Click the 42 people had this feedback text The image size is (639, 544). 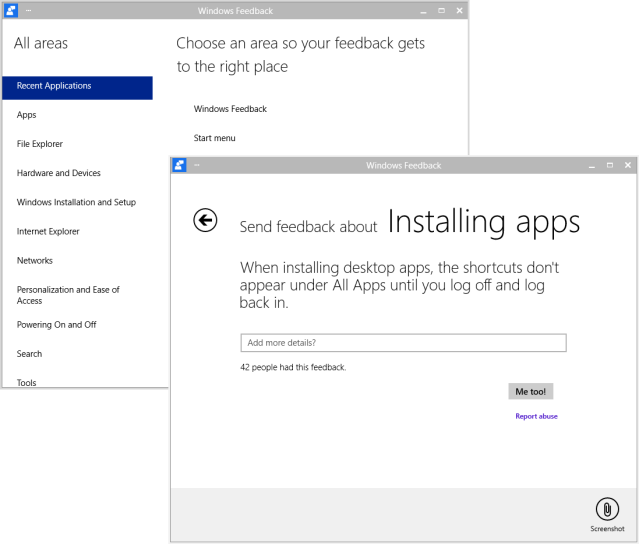[x=293, y=367]
